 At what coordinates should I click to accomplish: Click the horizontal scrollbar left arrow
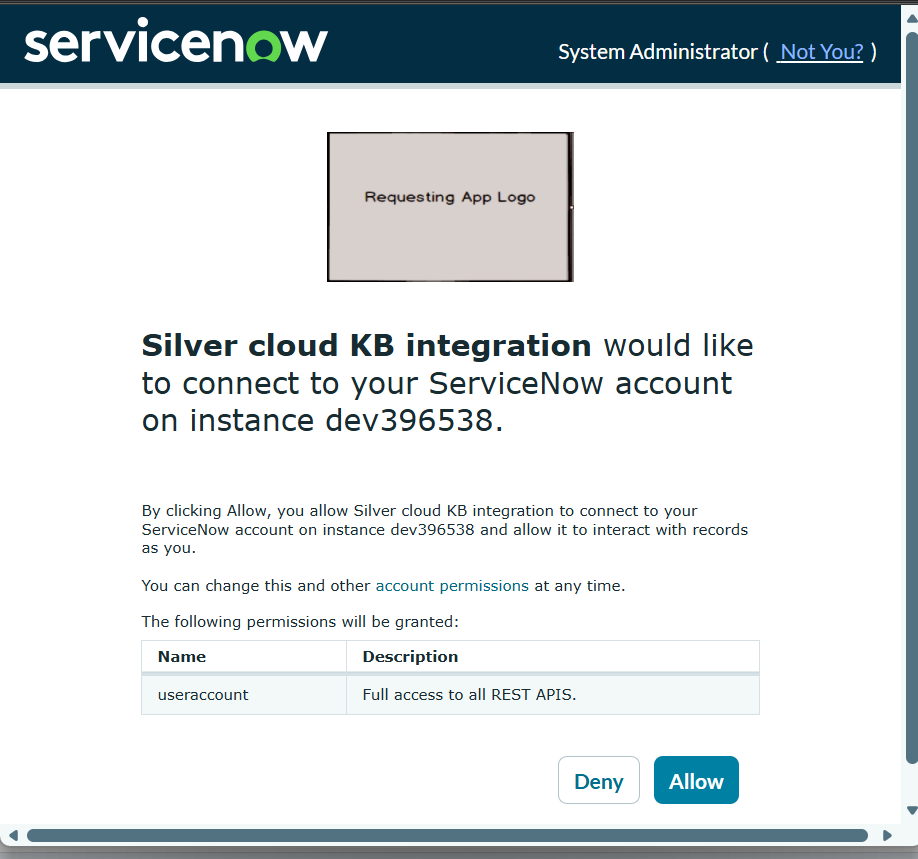pos(13,835)
